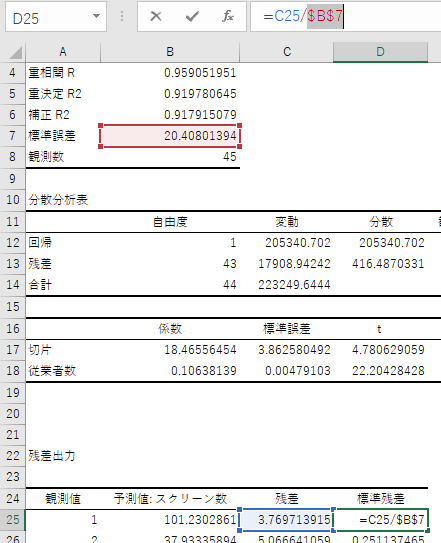Click the value 416.4870331
The image size is (441, 543).
point(388,264)
